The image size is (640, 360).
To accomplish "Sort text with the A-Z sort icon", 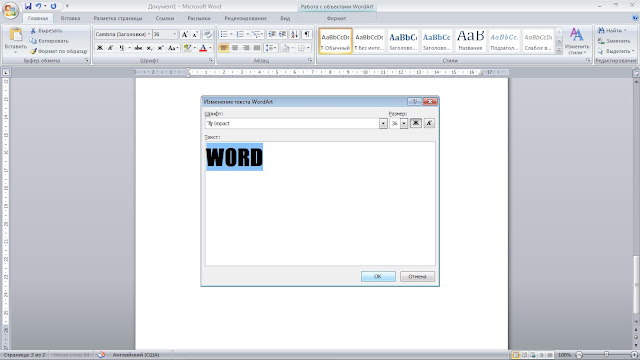I will click(295, 35).
